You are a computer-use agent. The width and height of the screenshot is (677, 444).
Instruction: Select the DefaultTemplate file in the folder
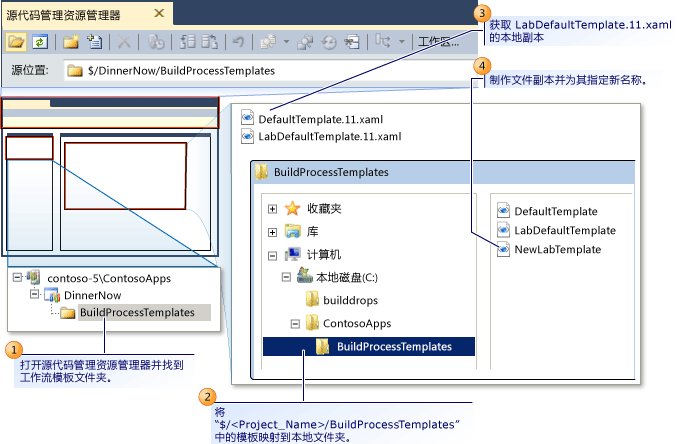coord(547,211)
